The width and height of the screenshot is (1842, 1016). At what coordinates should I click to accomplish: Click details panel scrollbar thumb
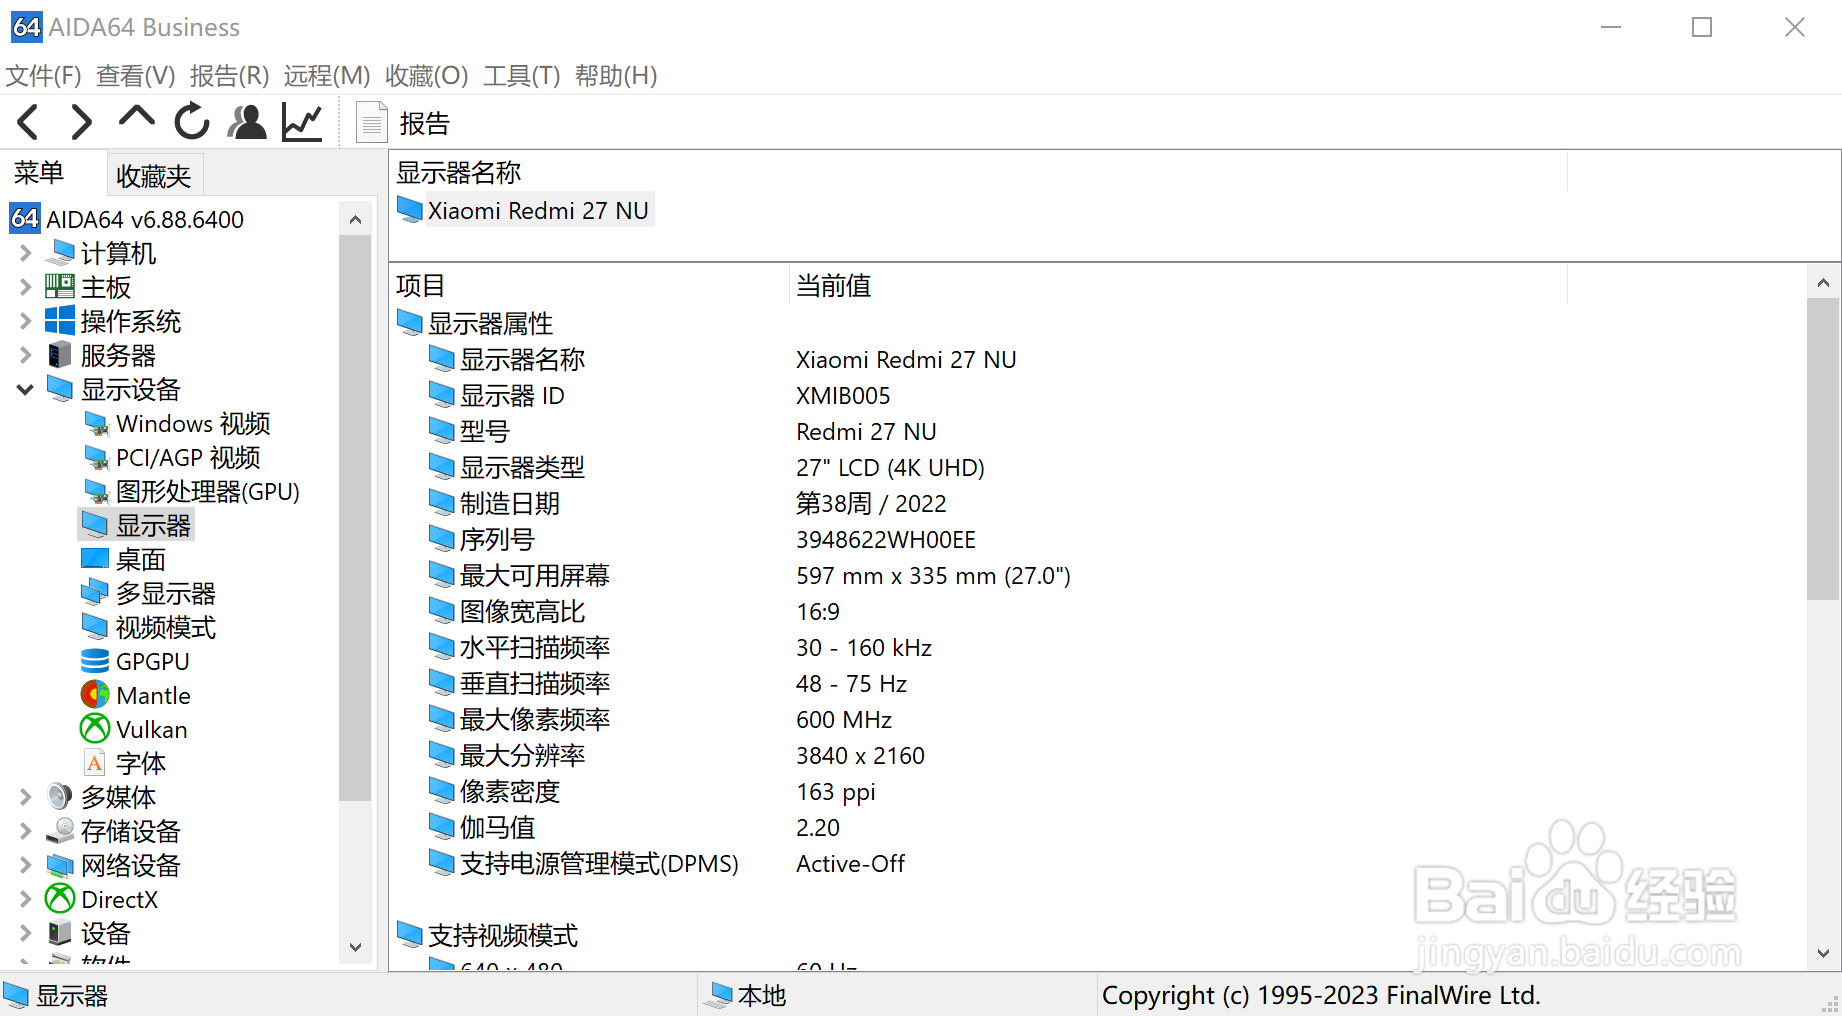[1823, 450]
